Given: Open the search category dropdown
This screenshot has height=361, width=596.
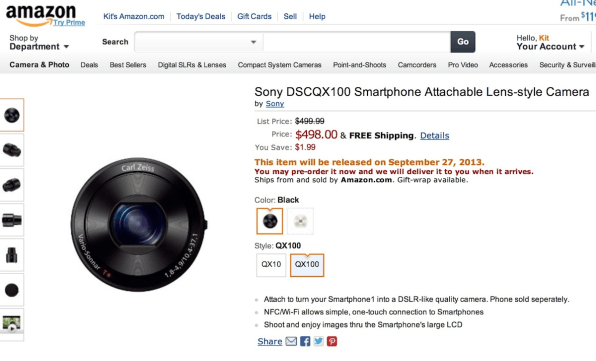Looking at the screenshot, I should (199, 42).
